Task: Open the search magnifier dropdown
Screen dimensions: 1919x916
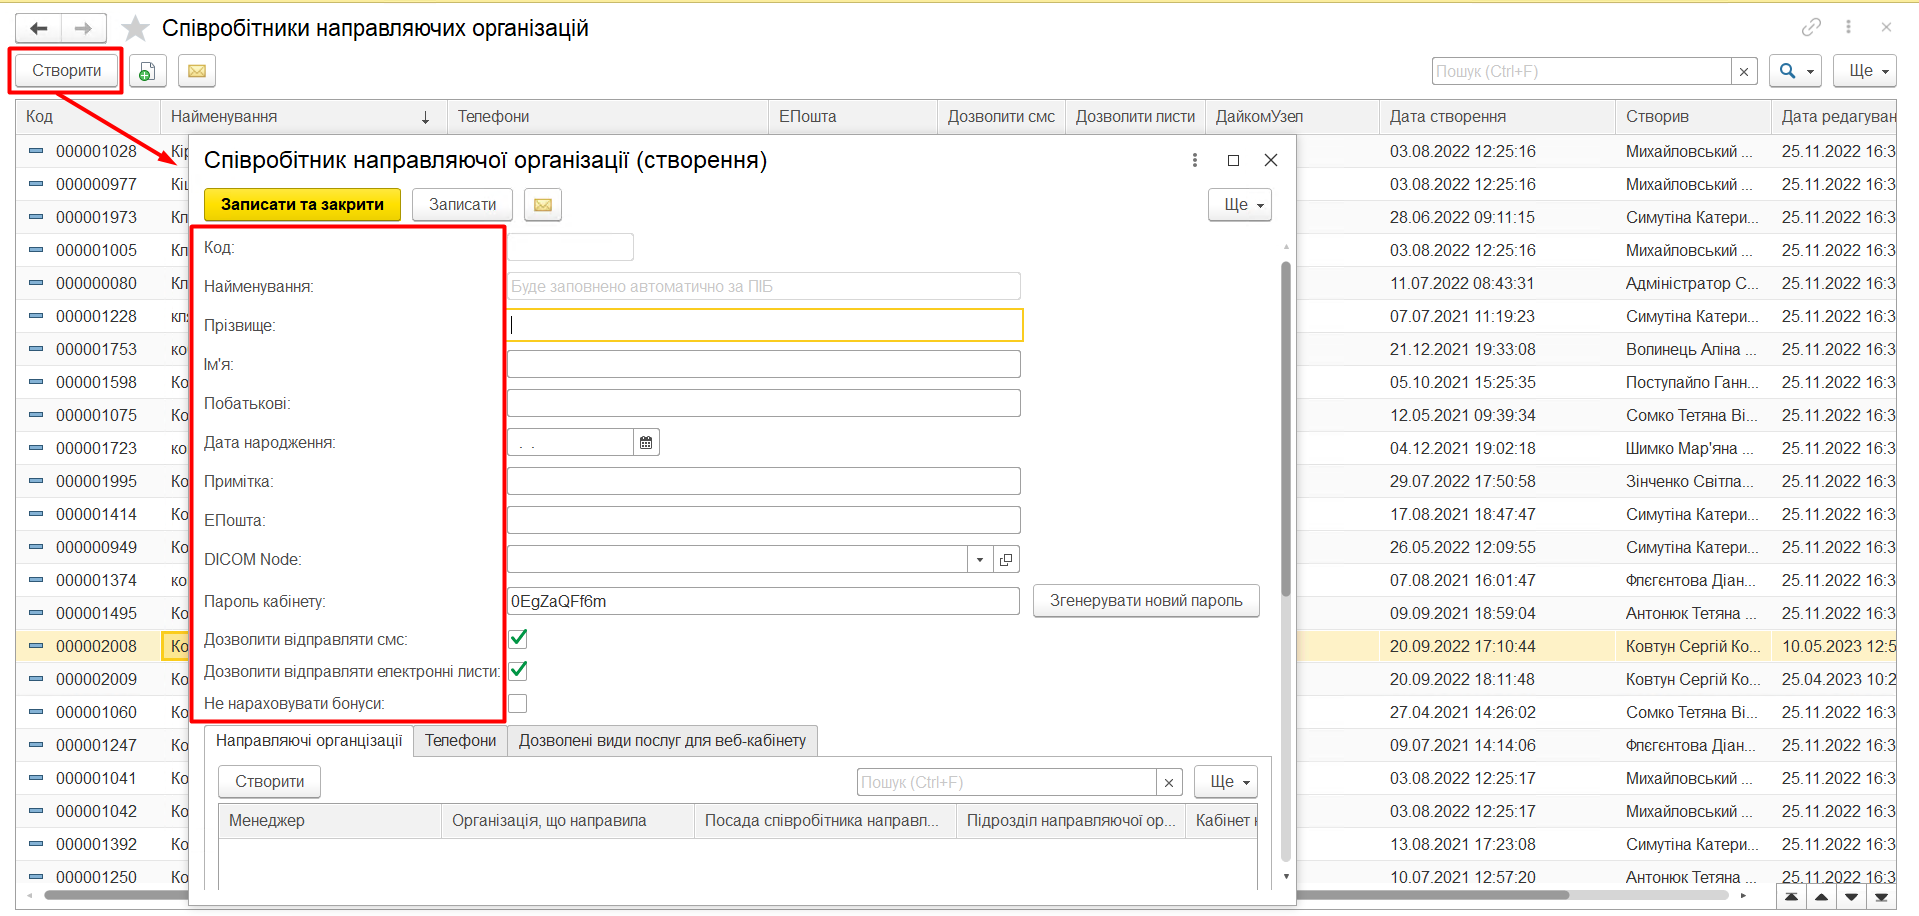Action: click(1794, 71)
